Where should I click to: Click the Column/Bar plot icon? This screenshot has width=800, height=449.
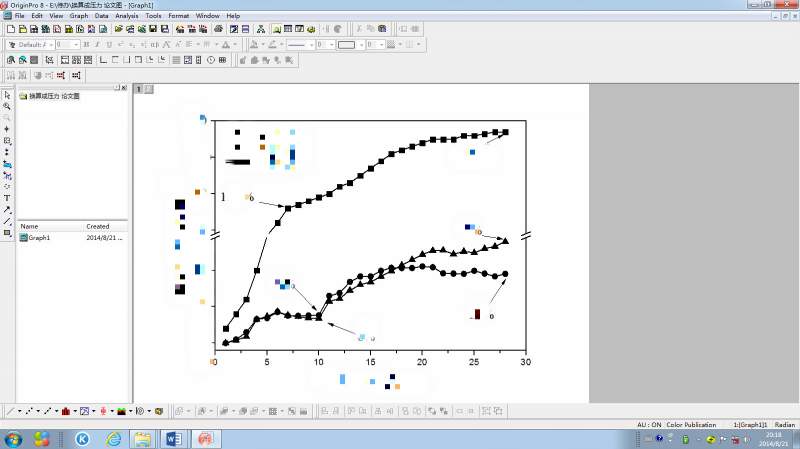click(66, 411)
